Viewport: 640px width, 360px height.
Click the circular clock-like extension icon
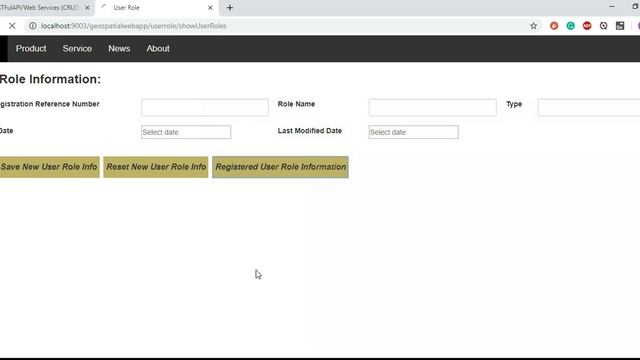603,26
